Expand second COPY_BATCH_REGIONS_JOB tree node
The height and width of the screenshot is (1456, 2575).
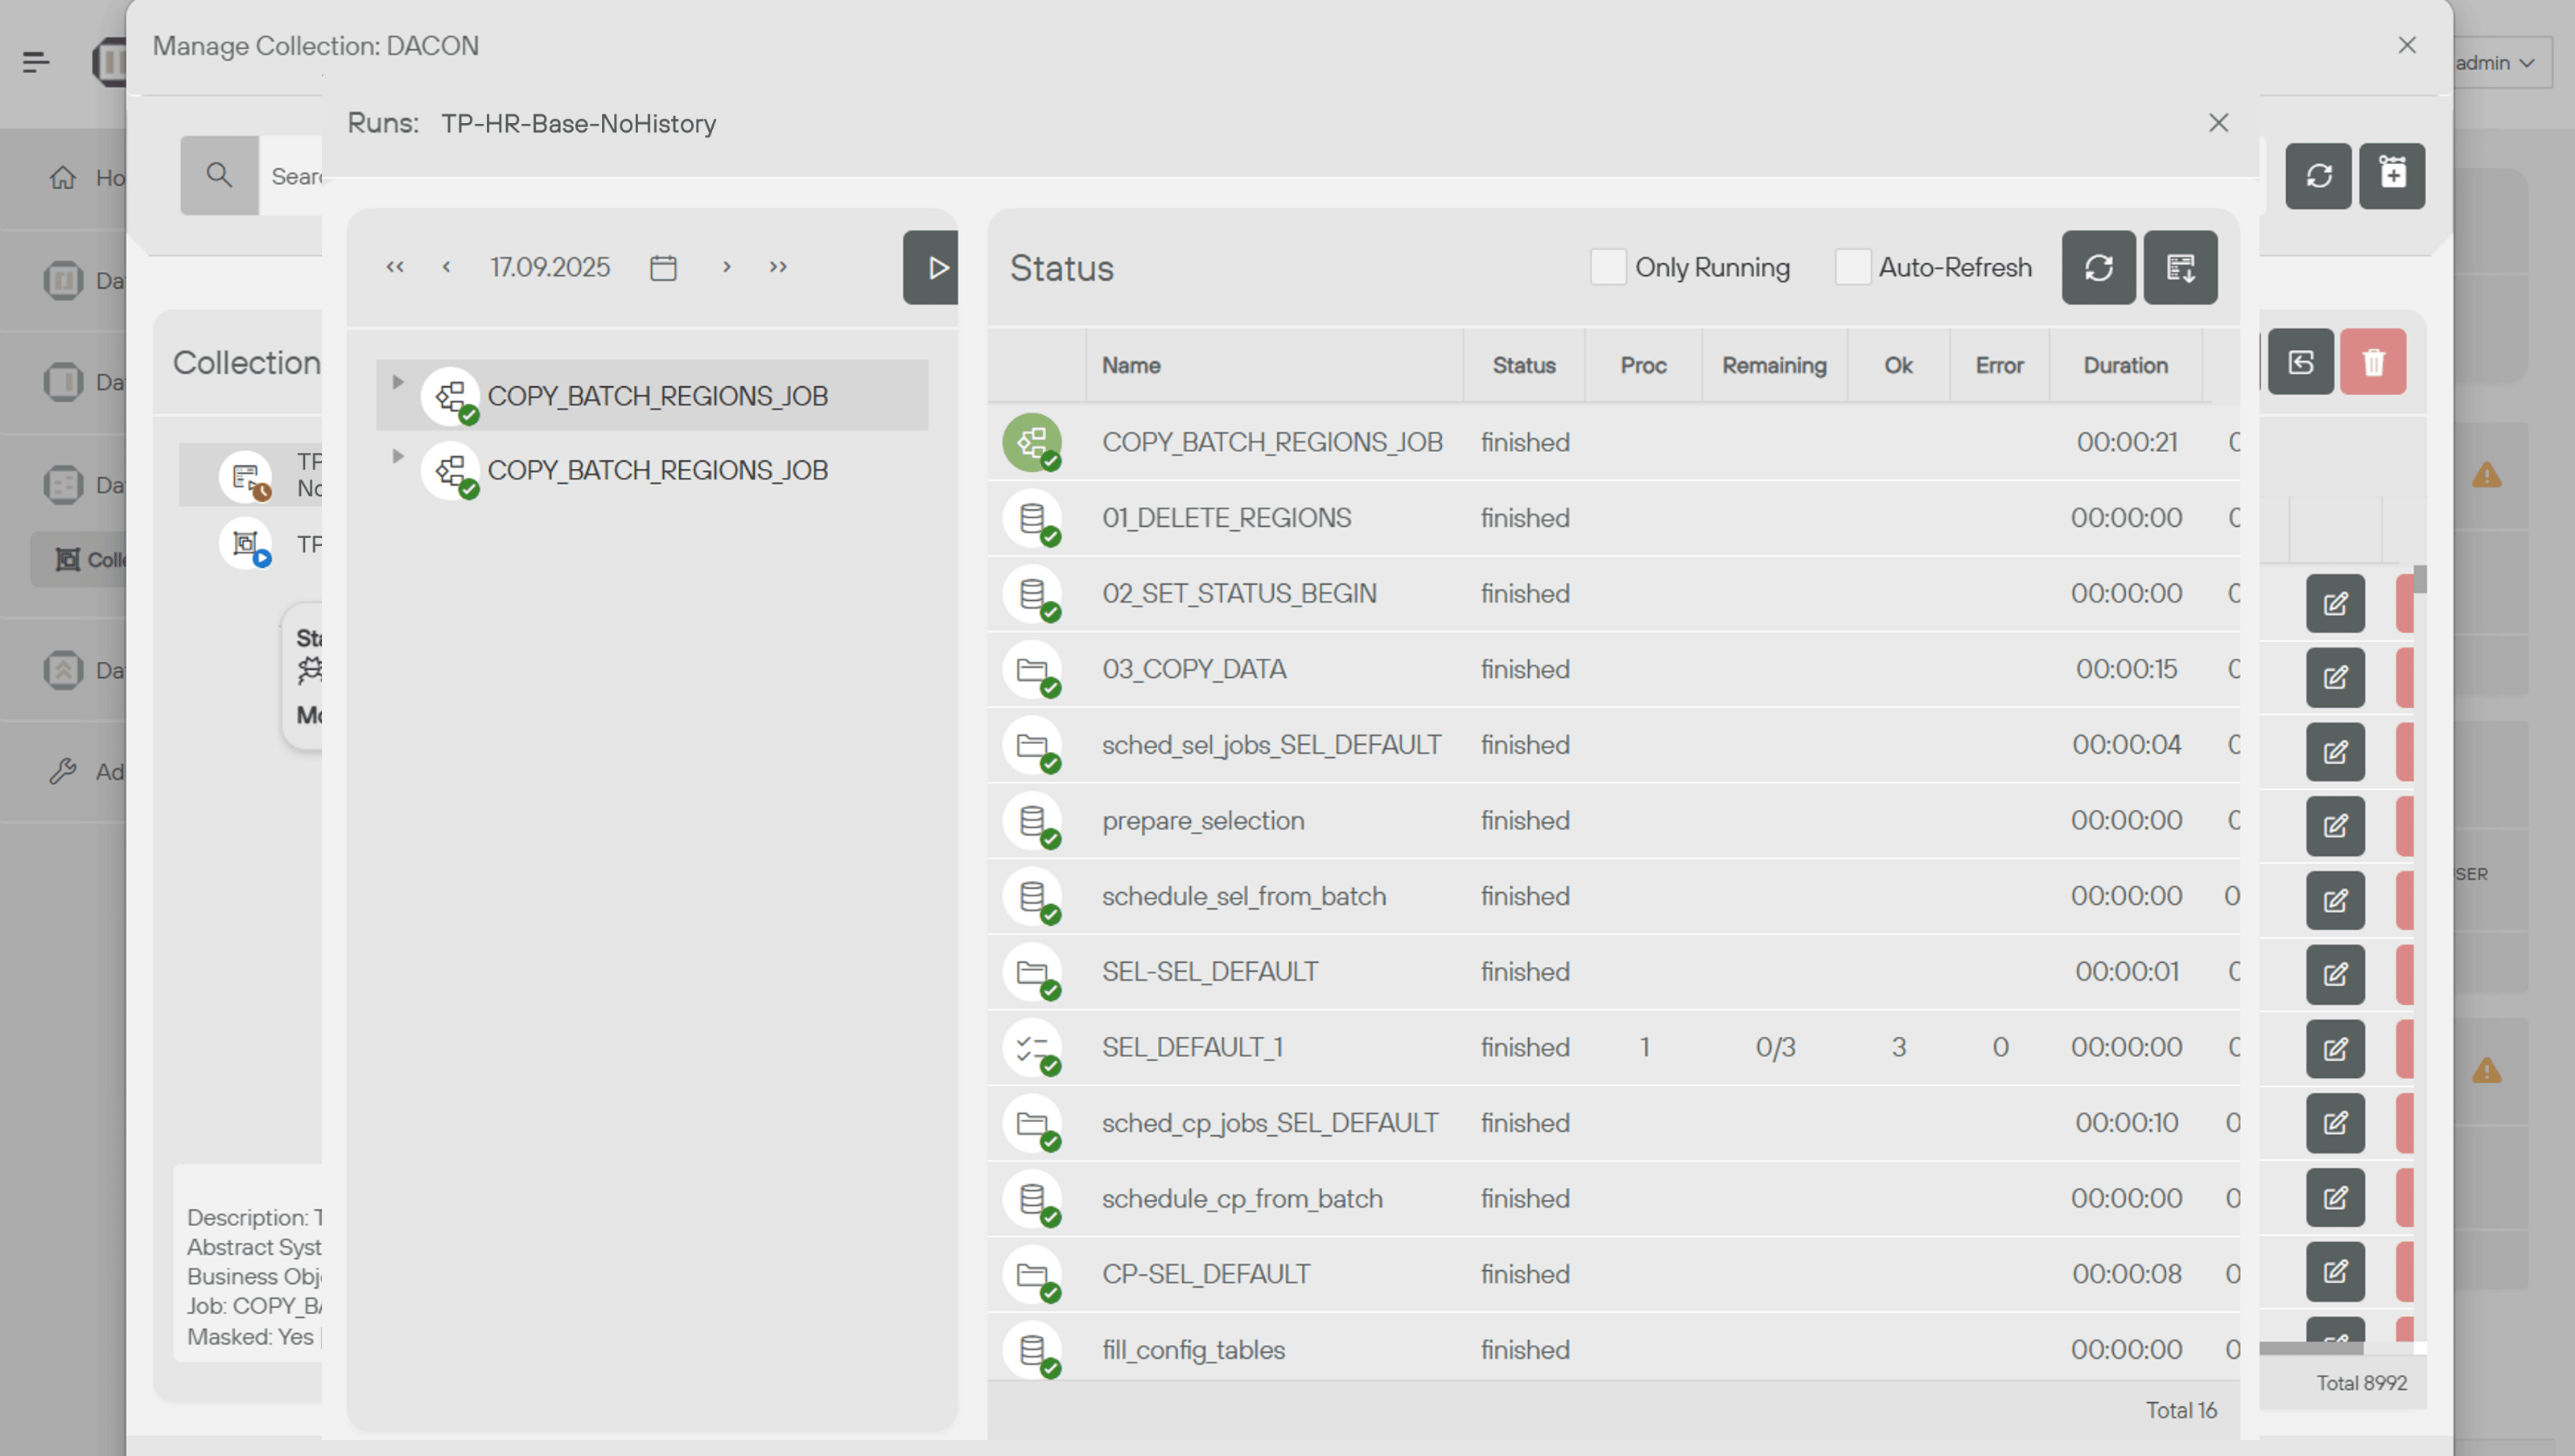click(x=397, y=456)
